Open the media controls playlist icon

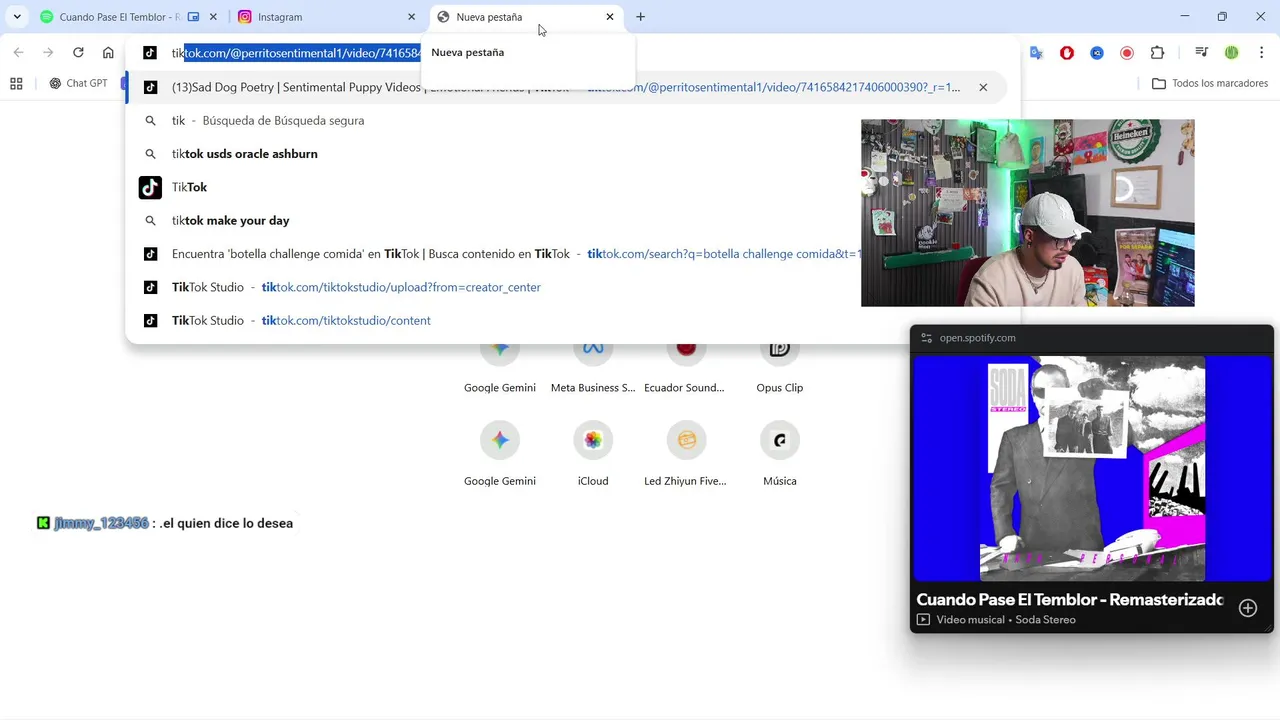tap(1201, 53)
